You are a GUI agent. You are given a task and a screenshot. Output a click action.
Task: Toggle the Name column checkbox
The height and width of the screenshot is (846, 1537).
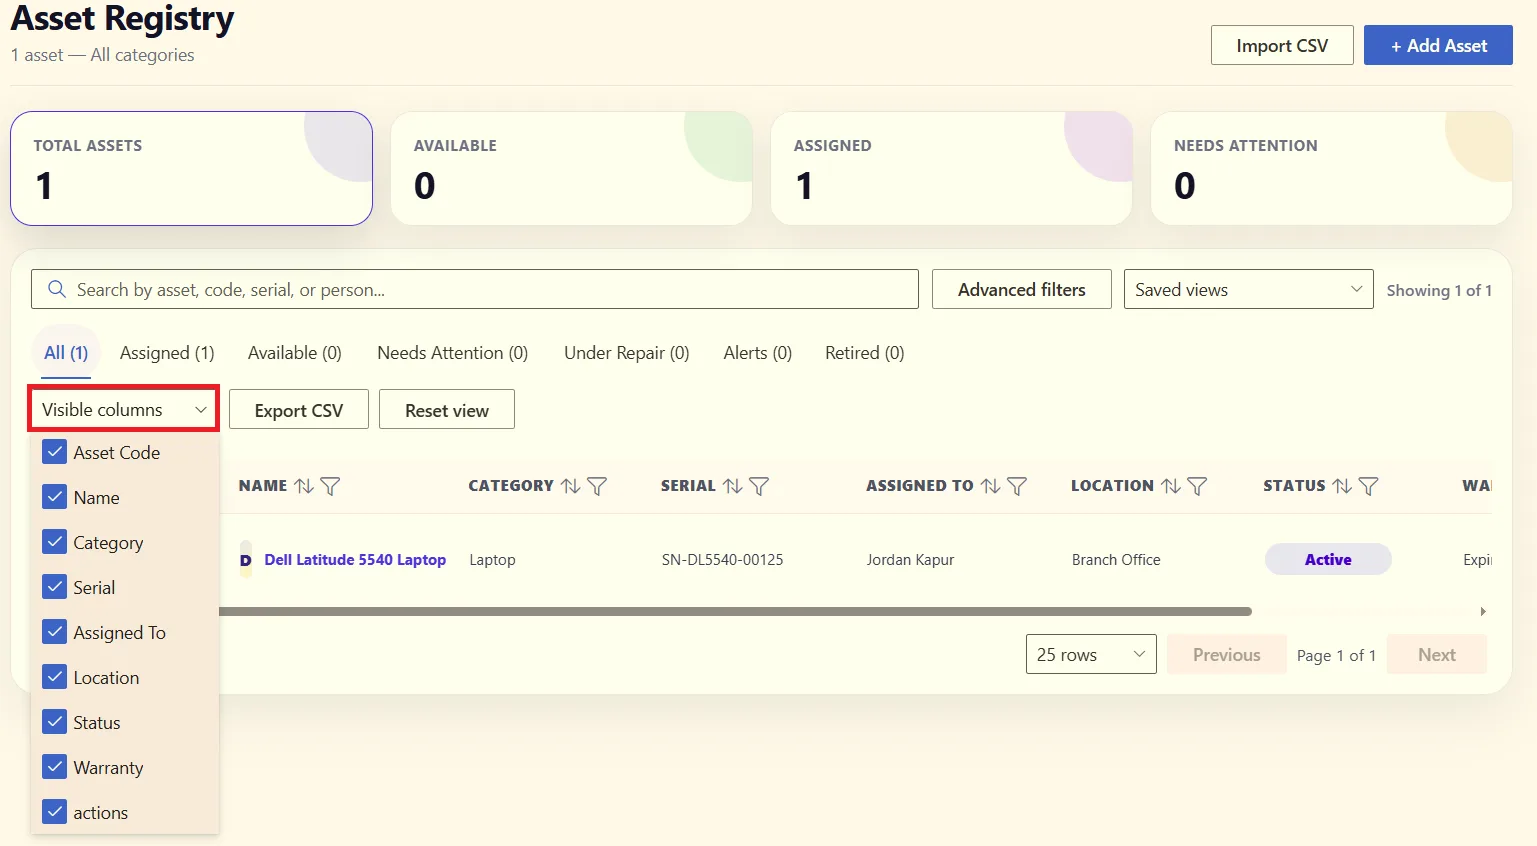(x=55, y=497)
